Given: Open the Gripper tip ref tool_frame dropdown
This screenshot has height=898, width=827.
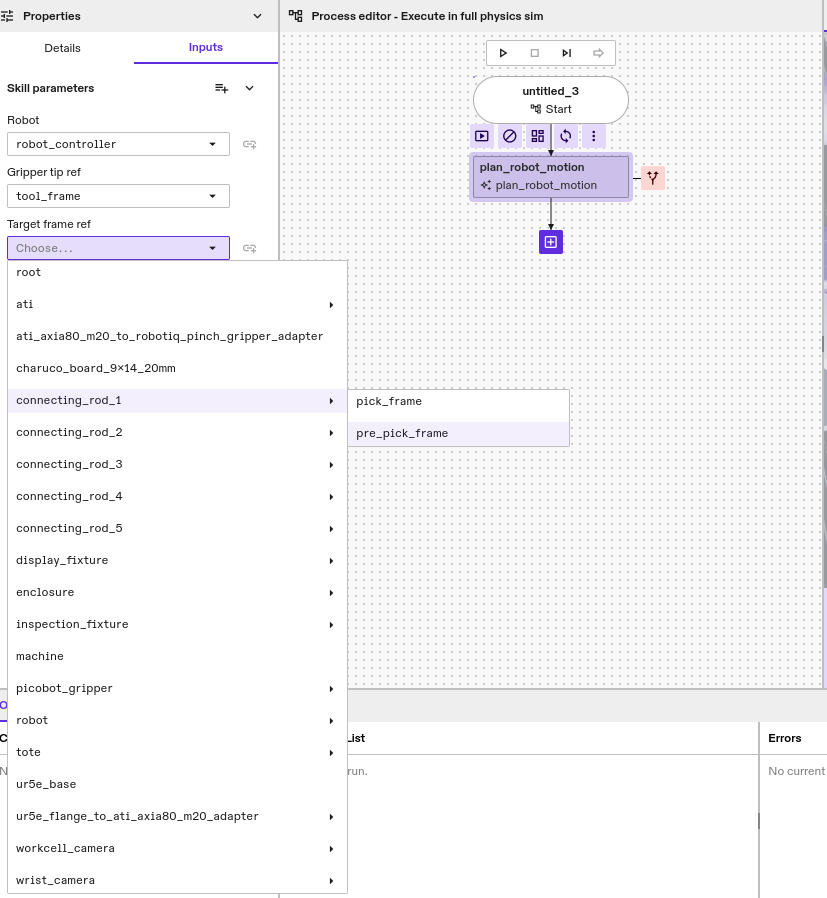Looking at the screenshot, I should click(118, 196).
